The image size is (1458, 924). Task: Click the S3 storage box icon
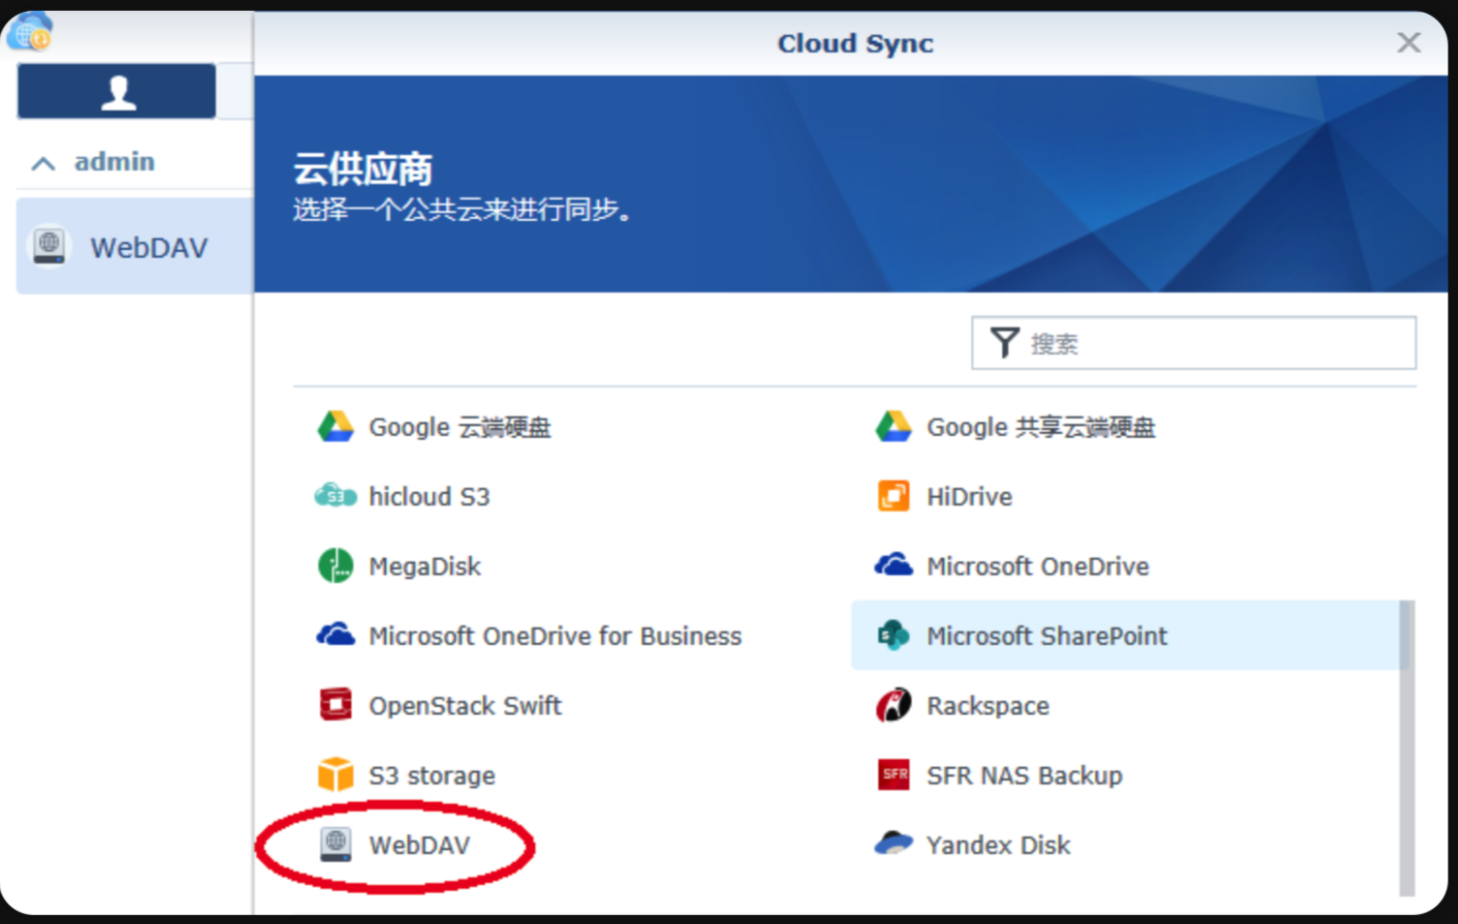click(x=335, y=775)
